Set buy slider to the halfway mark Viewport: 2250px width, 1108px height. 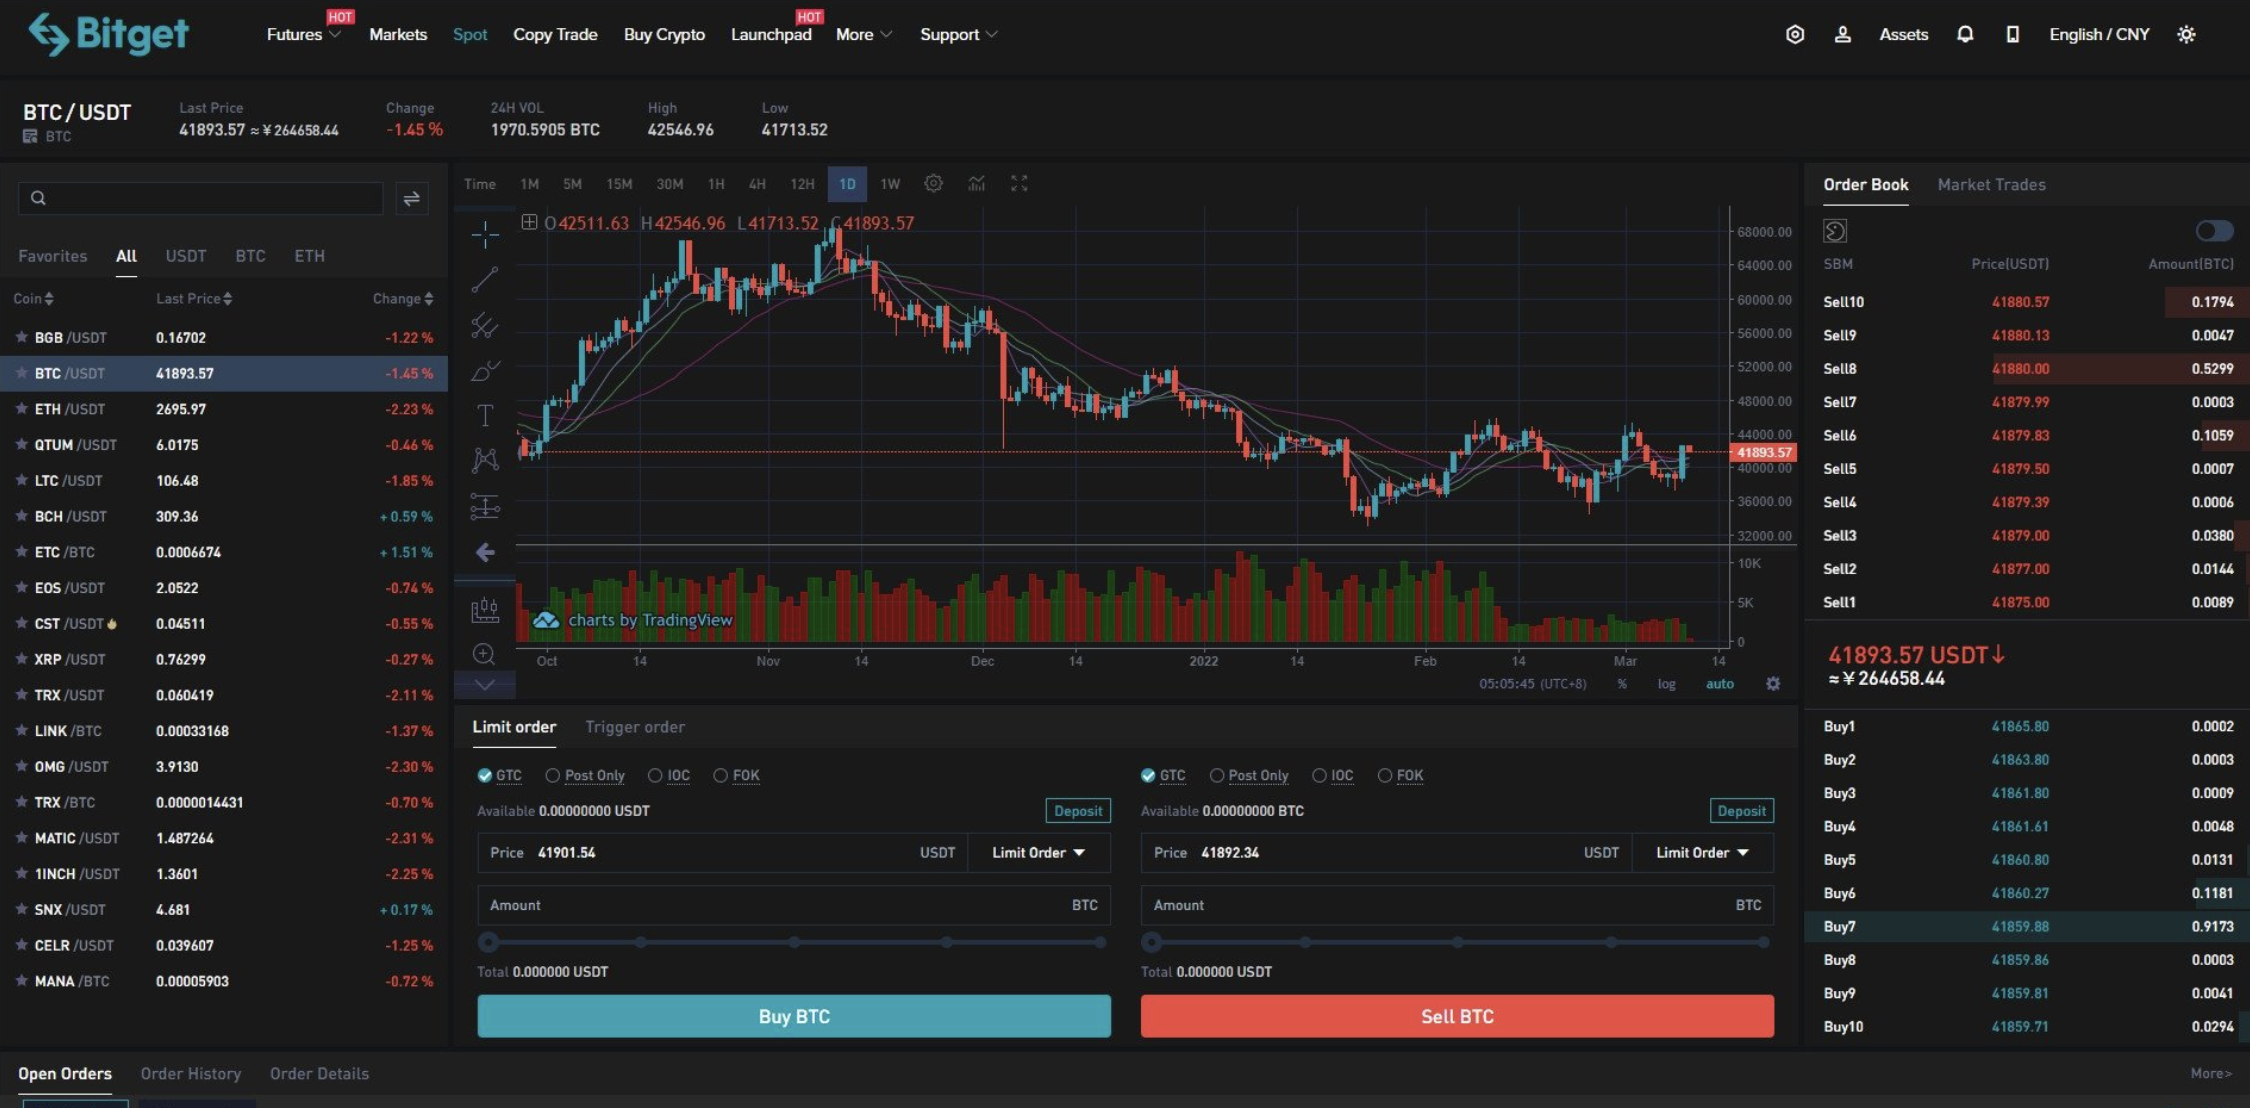pyautogui.click(x=794, y=942)
